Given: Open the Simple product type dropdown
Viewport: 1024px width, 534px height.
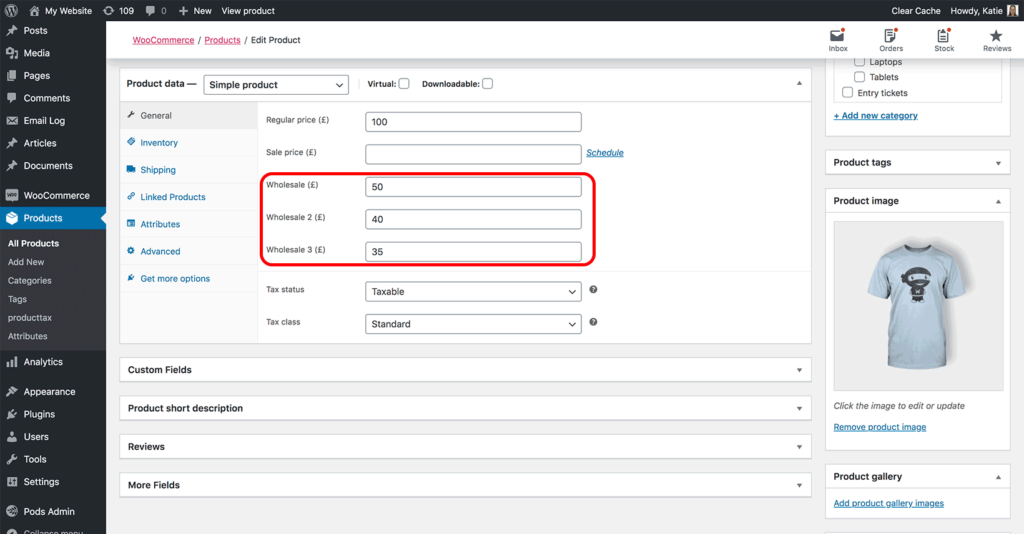Looking at the screenshot, I should pyautogui.click(x=276, y=85).
